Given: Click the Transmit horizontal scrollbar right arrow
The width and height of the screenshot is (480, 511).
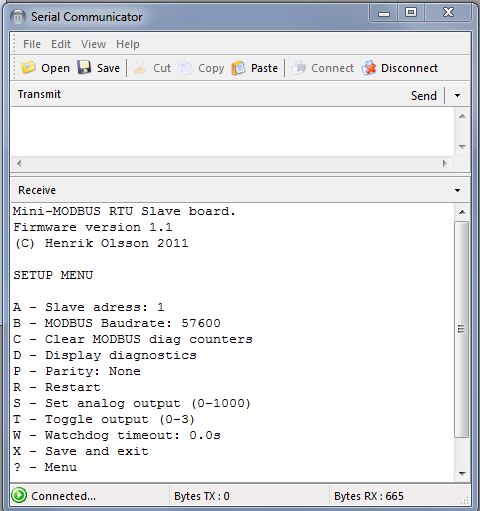Looking at the screenshot, I should point(445,163).
